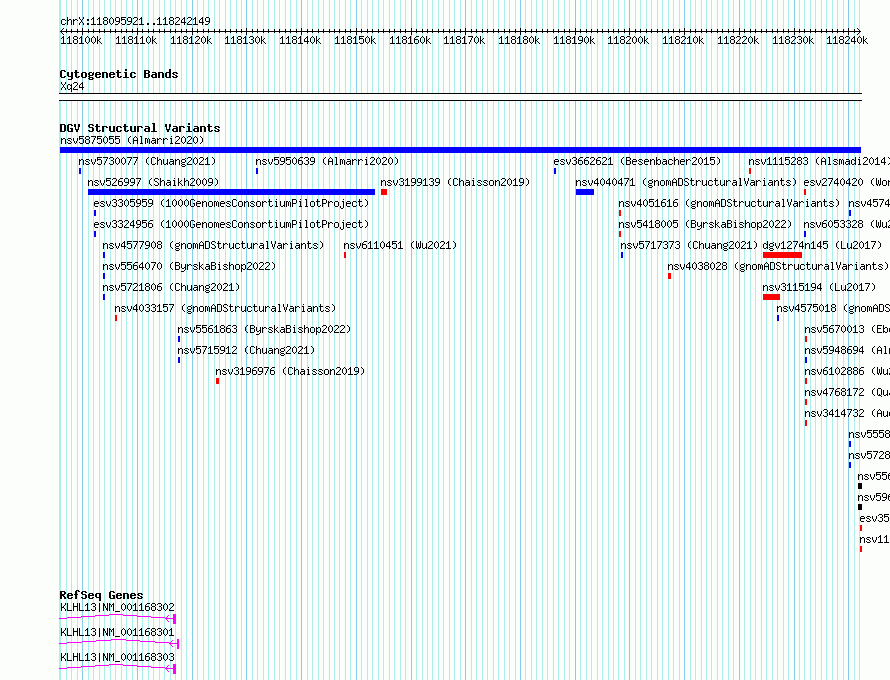The height and width of the screenshot is (680, 890).
Task: Click nsv4051616 gnomAD variant label
Action: click(x=729, y=203)
